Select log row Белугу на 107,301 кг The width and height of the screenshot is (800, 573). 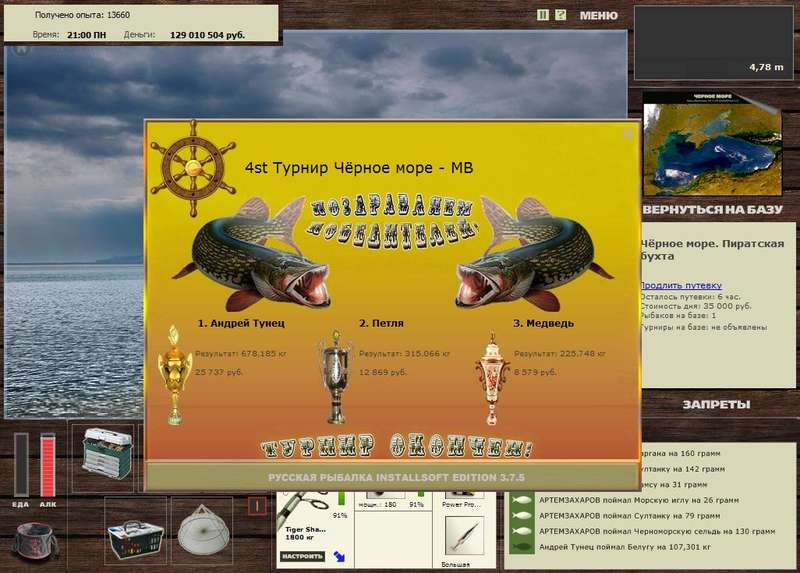624,547
